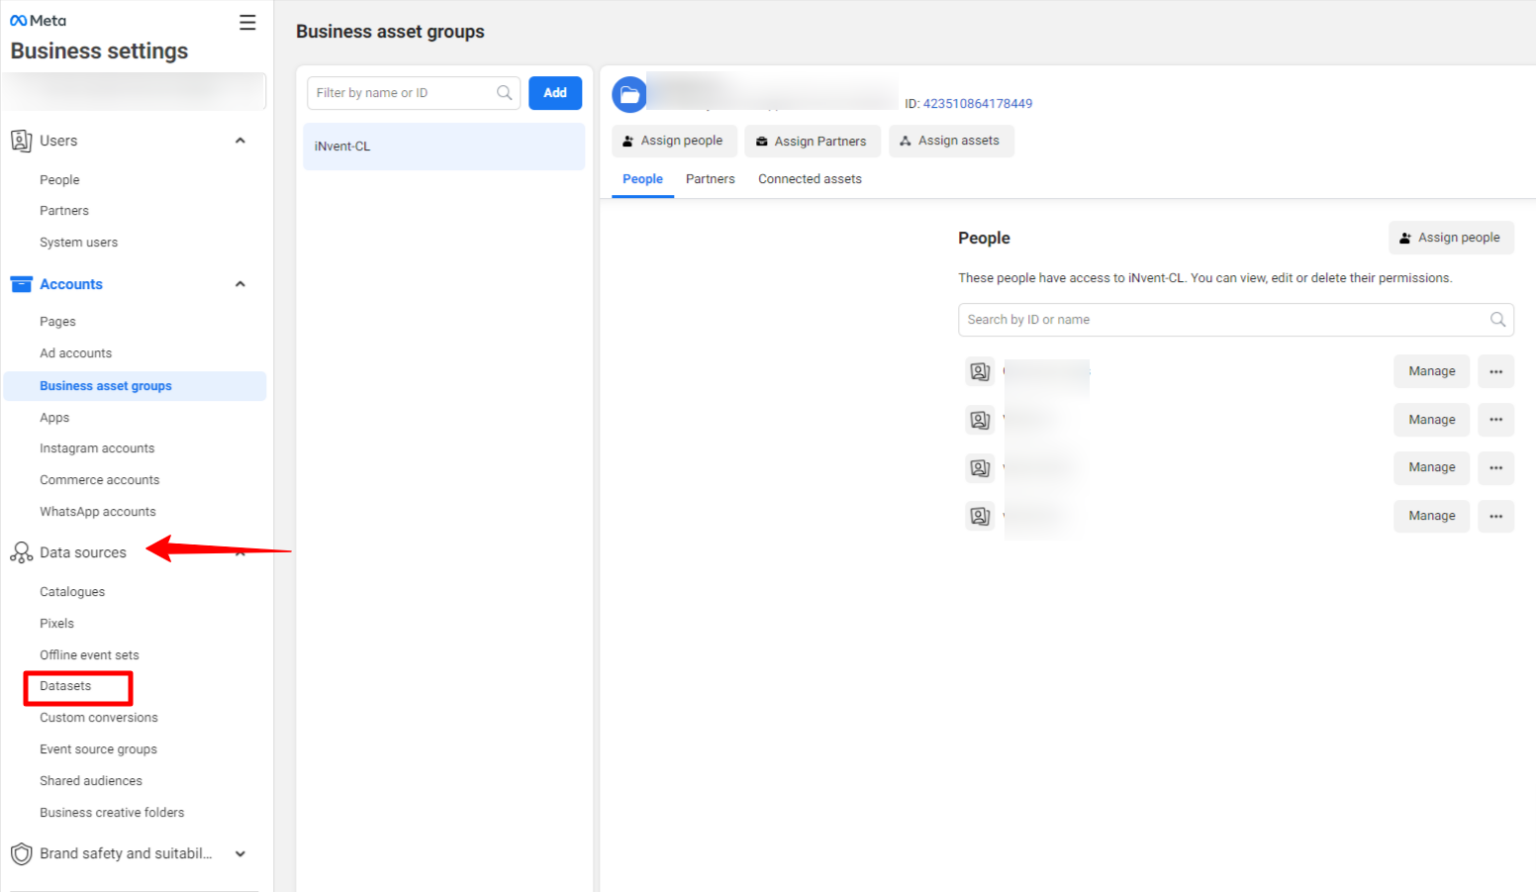Click the asset group ID link 423510864178449
Viewport: 1536px width, 892px height.
coord(977,103)
